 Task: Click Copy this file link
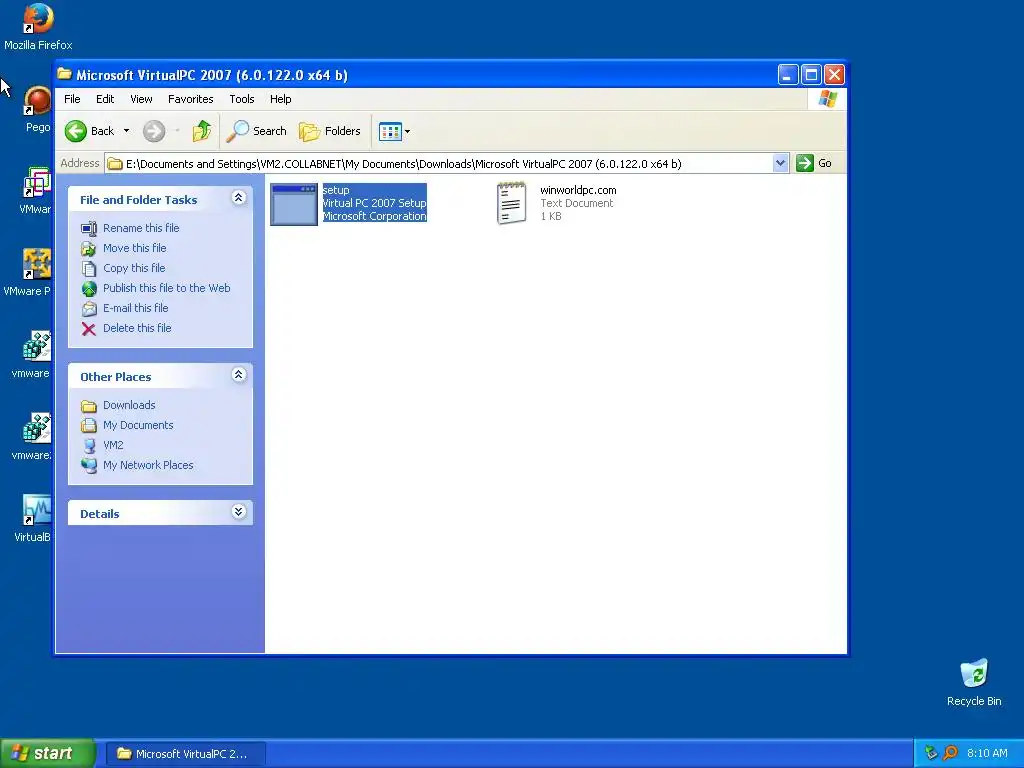134,268
